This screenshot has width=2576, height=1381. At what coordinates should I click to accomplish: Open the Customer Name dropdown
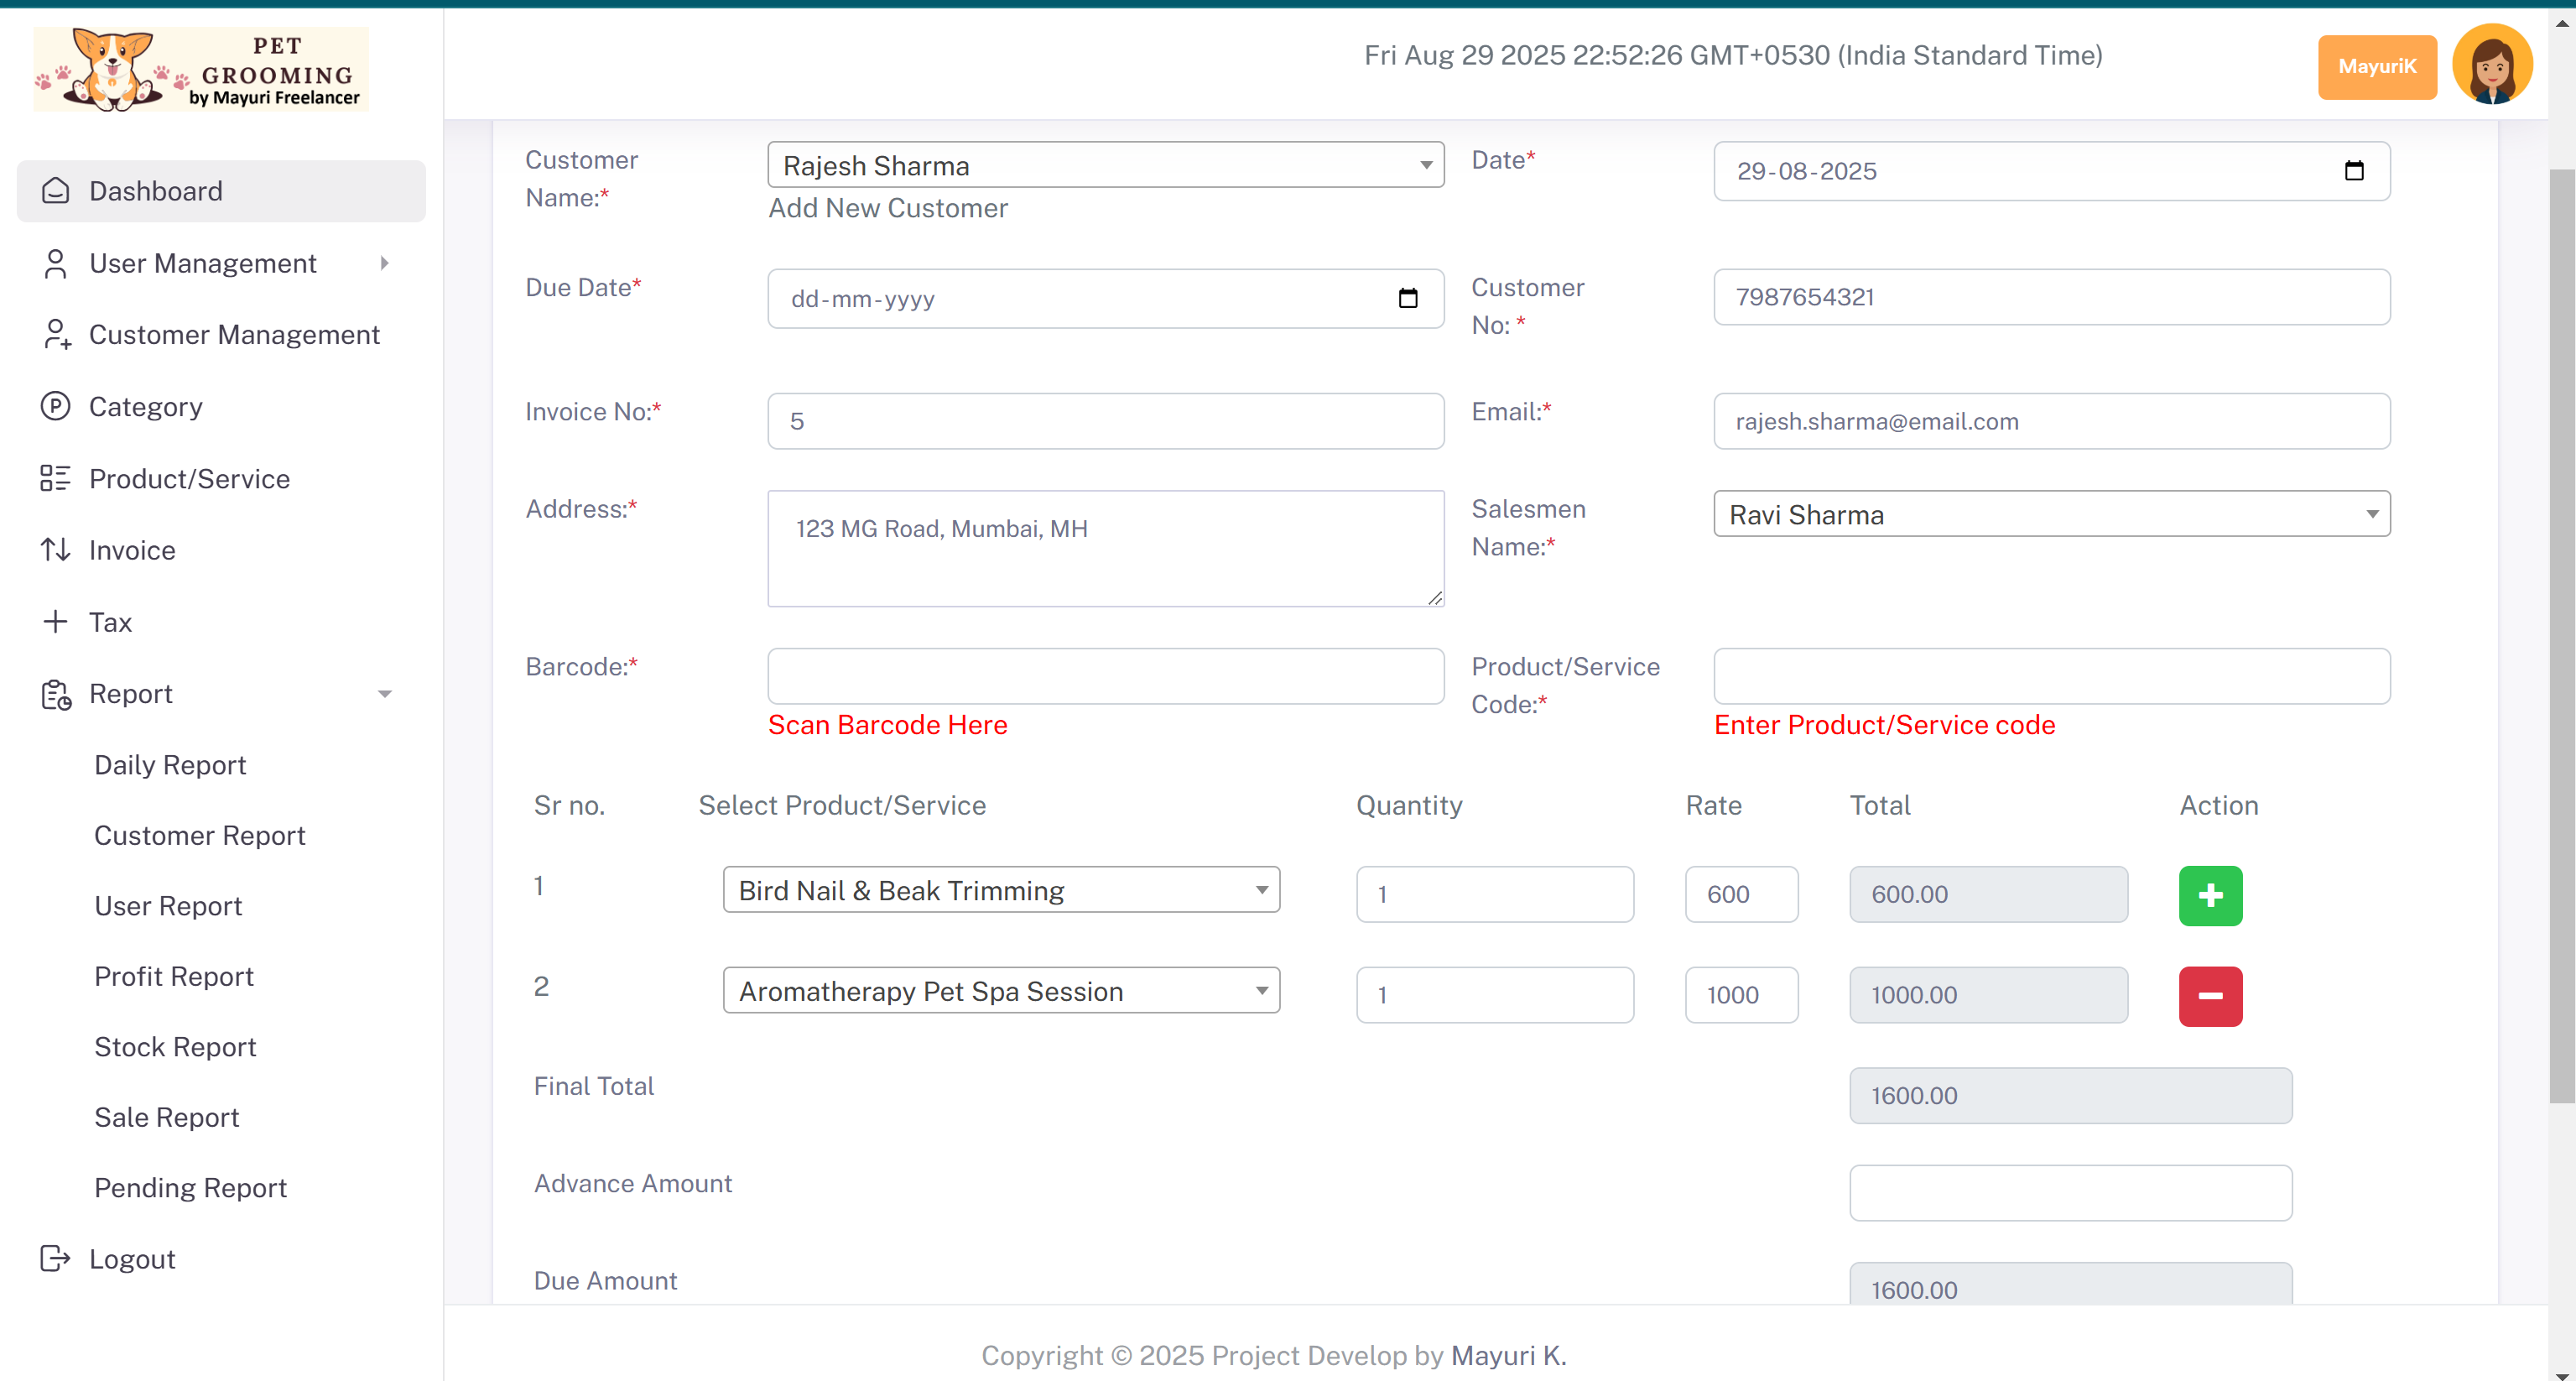tap(1105, 165)
